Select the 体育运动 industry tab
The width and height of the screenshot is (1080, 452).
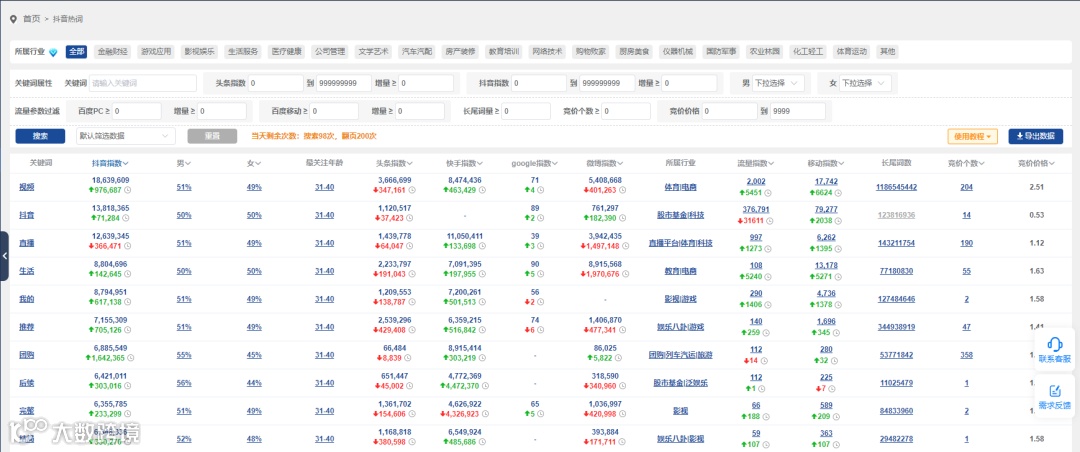(851, 52)
